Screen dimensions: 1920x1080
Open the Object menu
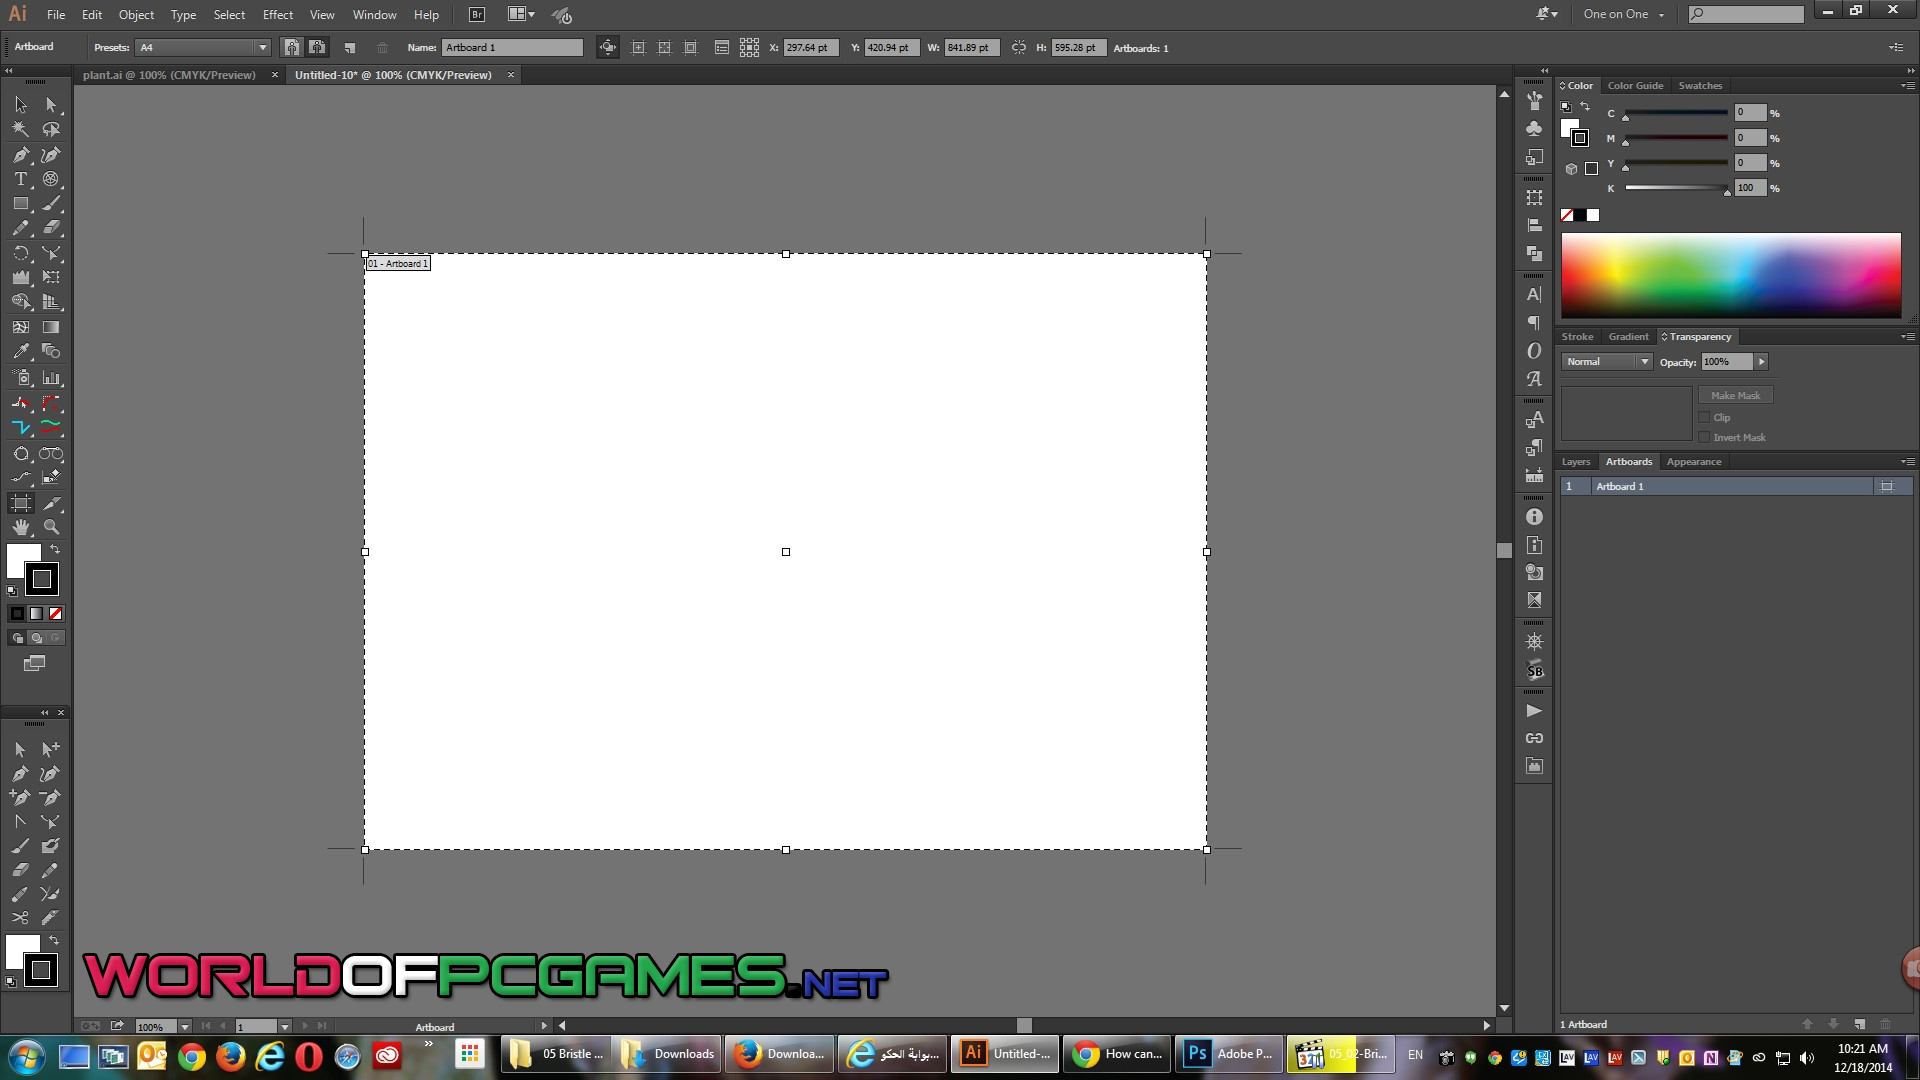click(136, 13)
